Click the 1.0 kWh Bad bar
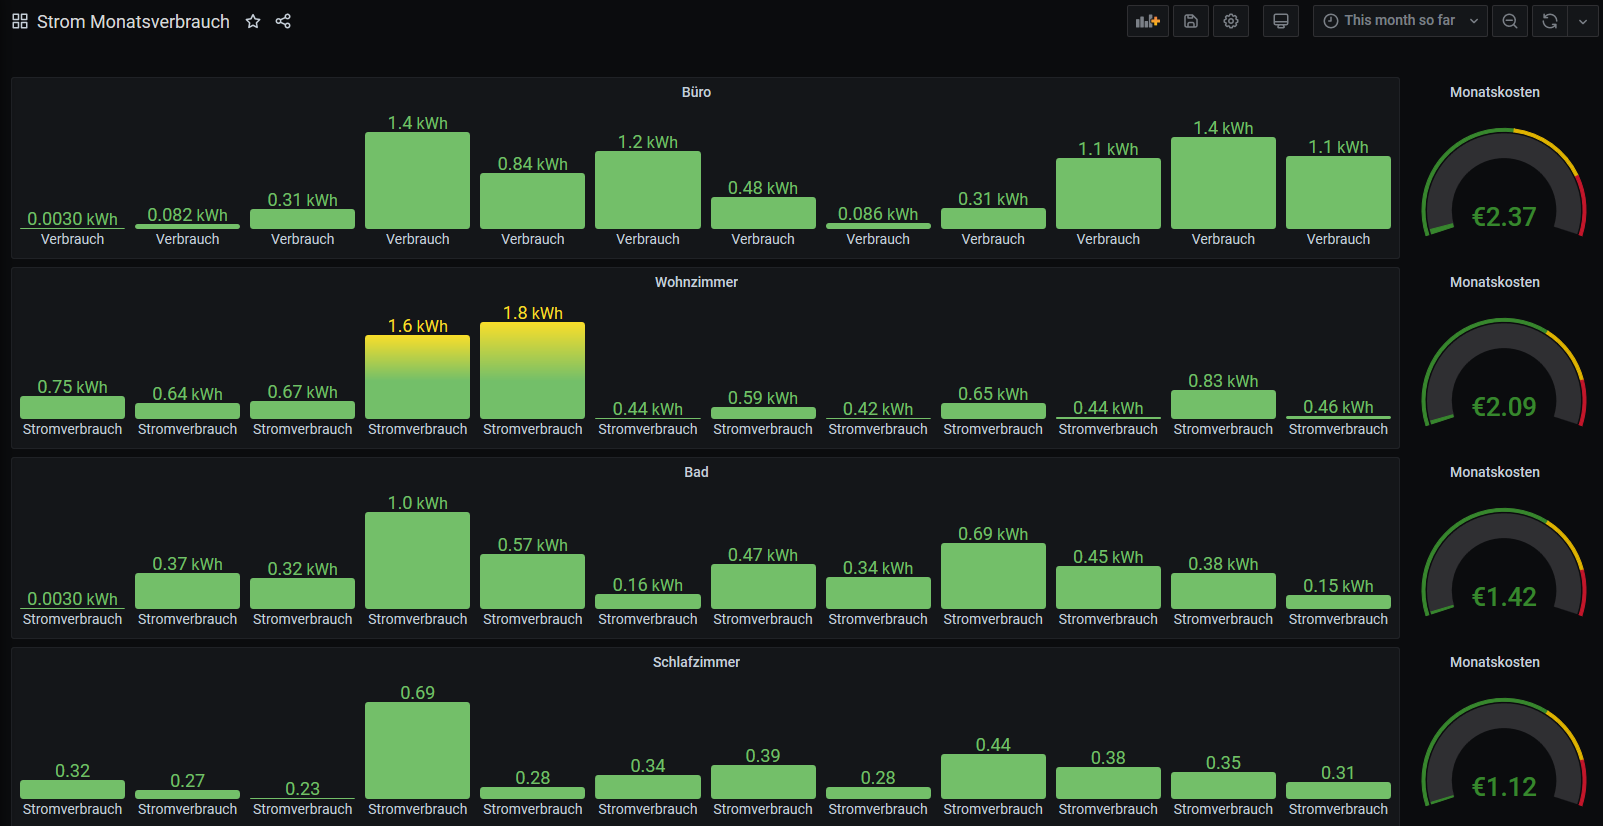This screenshot has height=826, width=1603. tap(417, 560)
